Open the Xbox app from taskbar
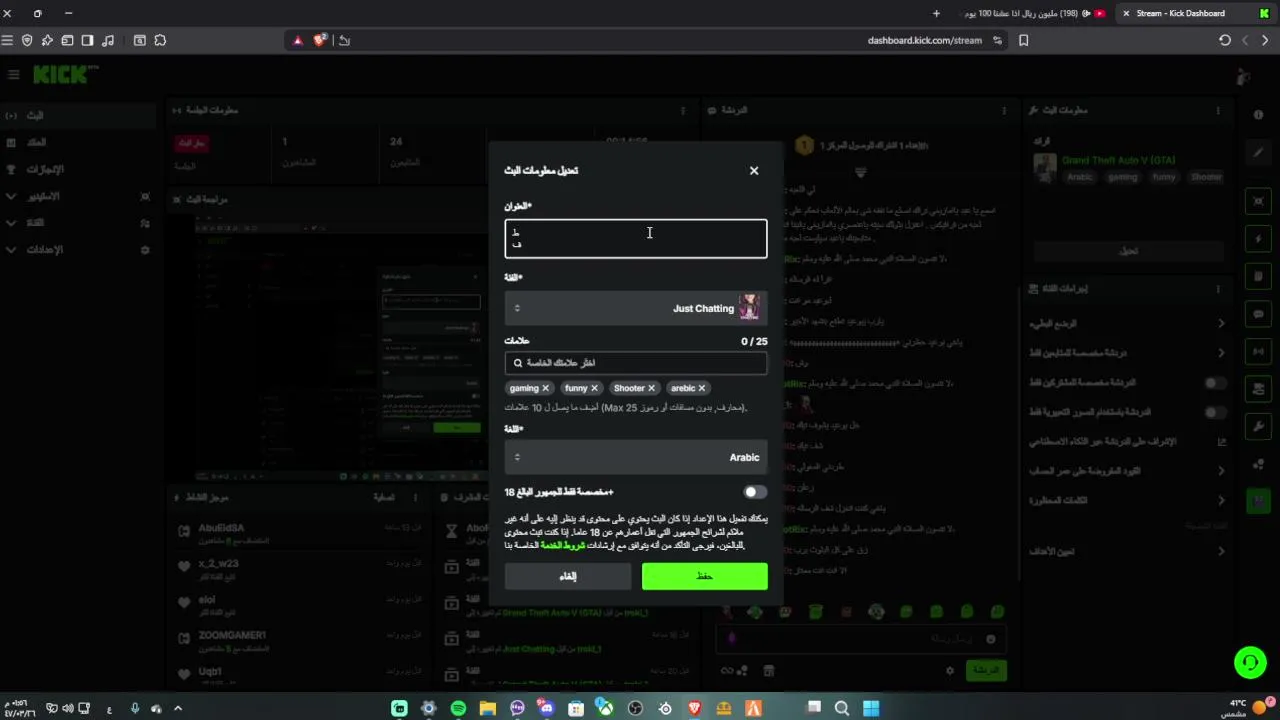Screen dimensions: 1280x720 pyautogui.click(x=605, y=708)
